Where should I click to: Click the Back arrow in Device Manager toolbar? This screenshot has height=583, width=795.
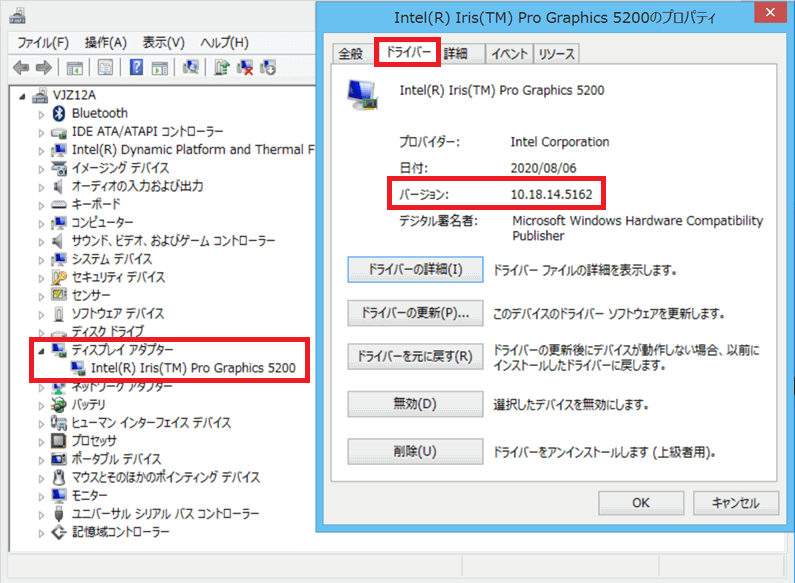(x=21, y=67)
